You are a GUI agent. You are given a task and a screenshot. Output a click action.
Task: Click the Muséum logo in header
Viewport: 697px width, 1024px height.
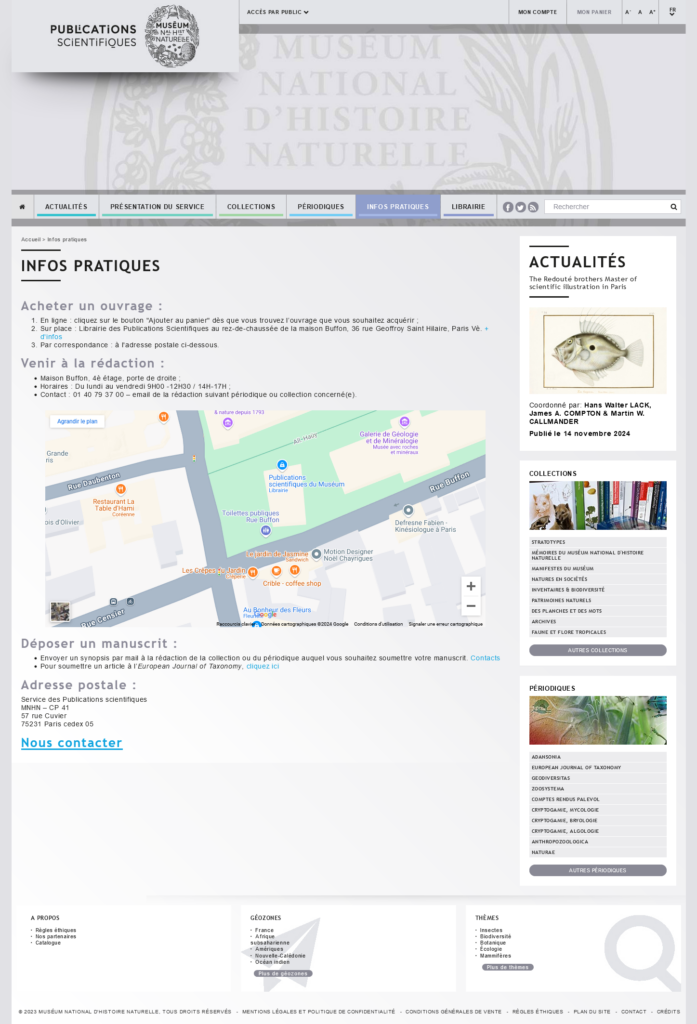point(172,36)
